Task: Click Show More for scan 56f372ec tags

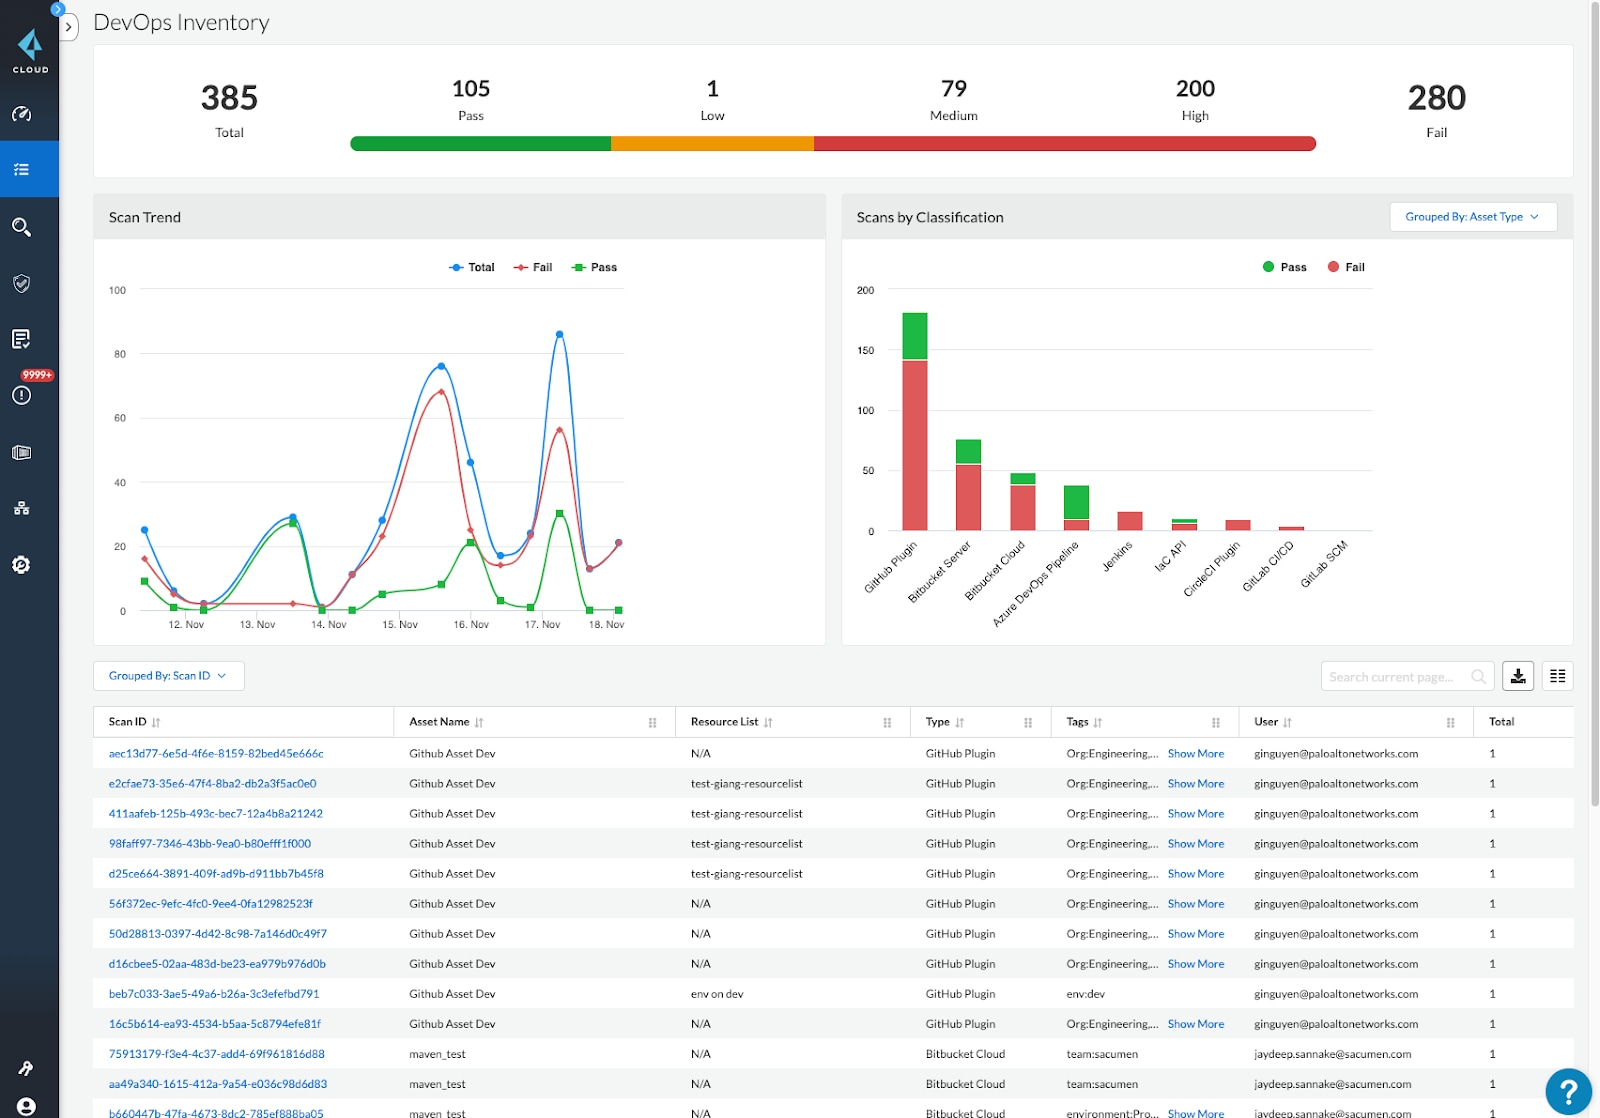Action: click(x=1196, y=904)
